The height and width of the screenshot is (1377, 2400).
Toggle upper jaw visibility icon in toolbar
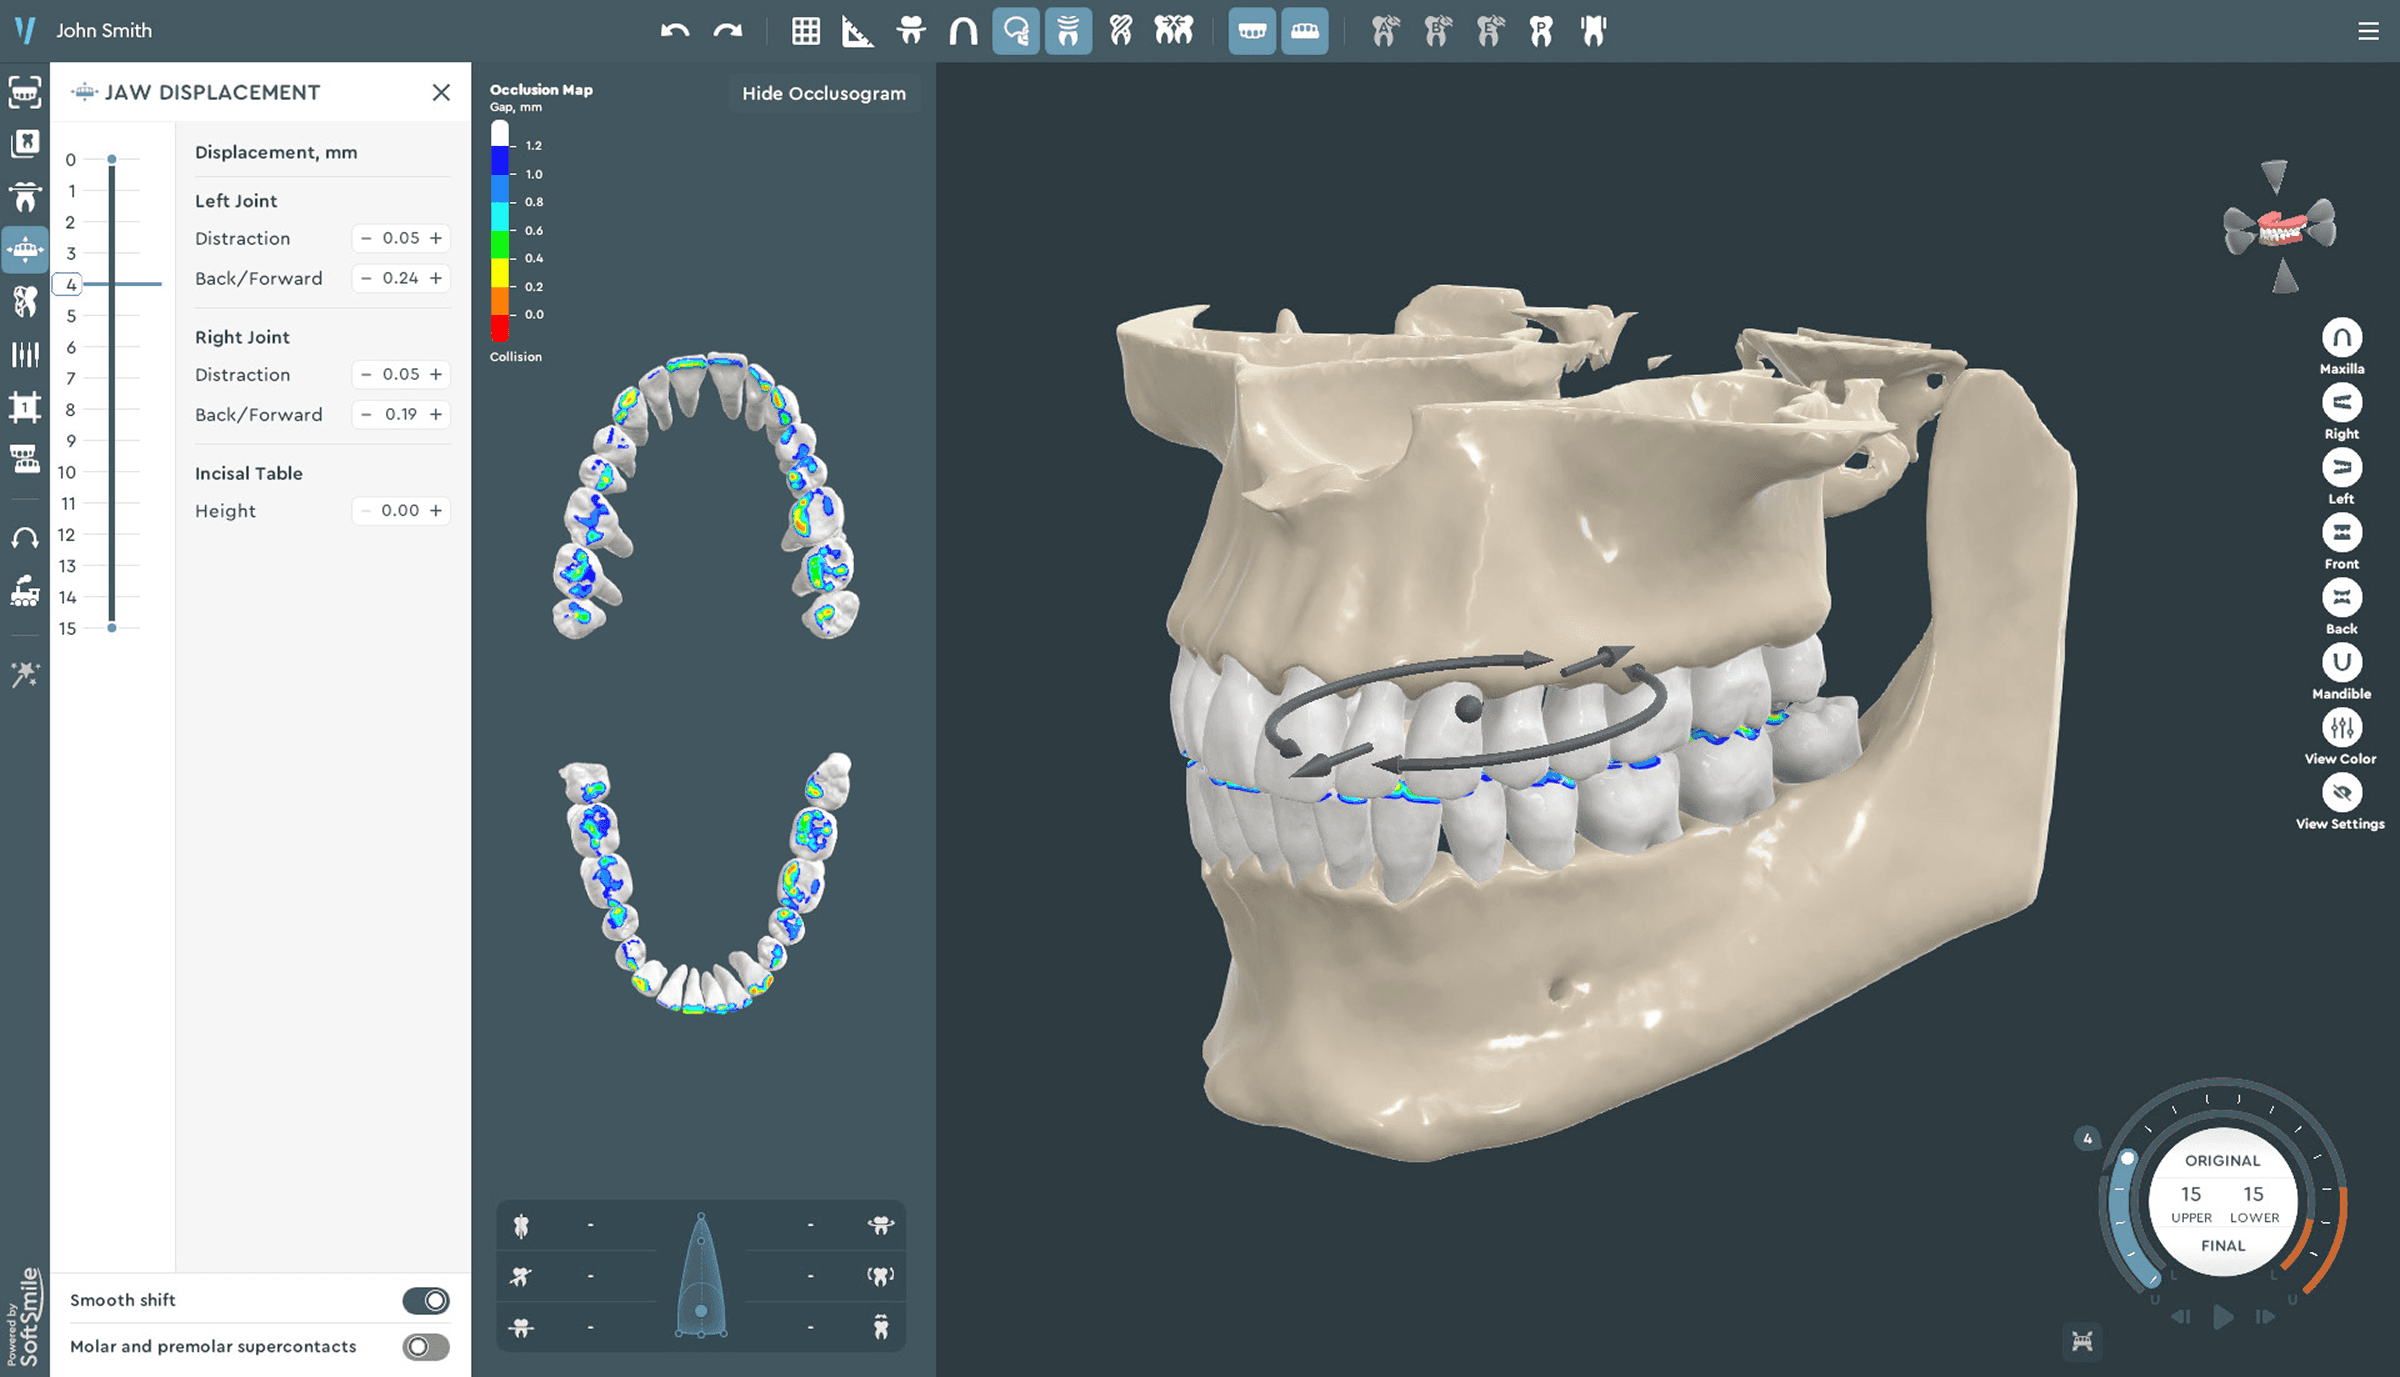tap(1252, 31)
